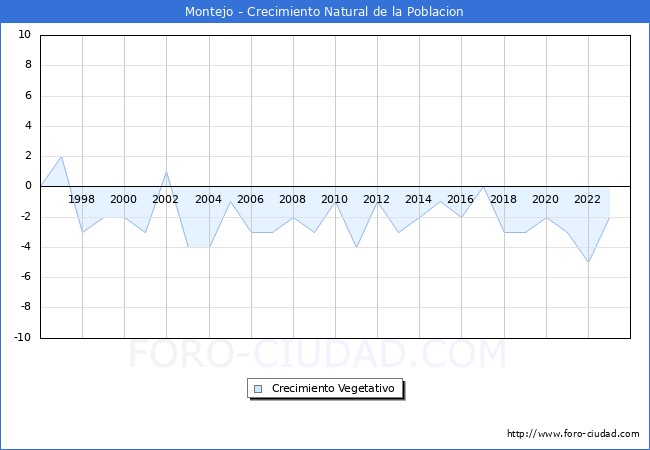Click the light blue legend color swatch
The image size is (650, 450).
[258, 389]
